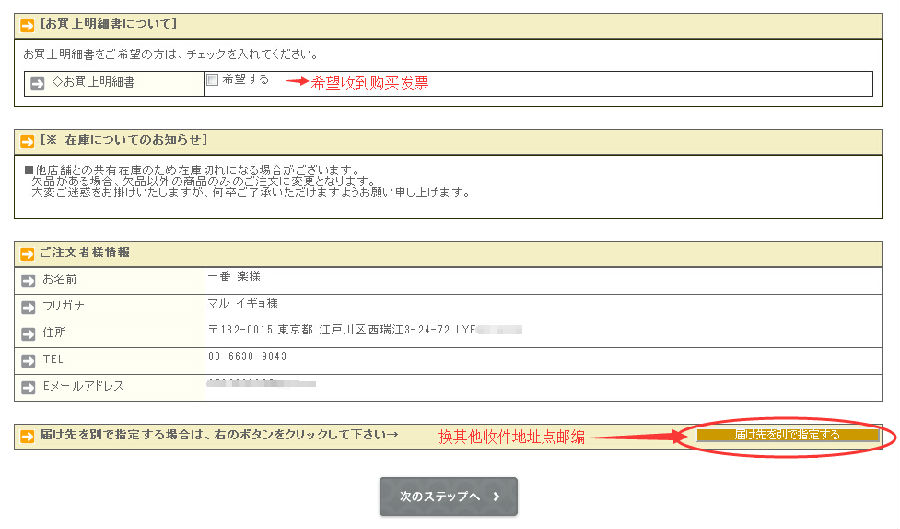Click the grey arrow icon next to TEL
Viewport: 900px width, 529px height.
28,359
